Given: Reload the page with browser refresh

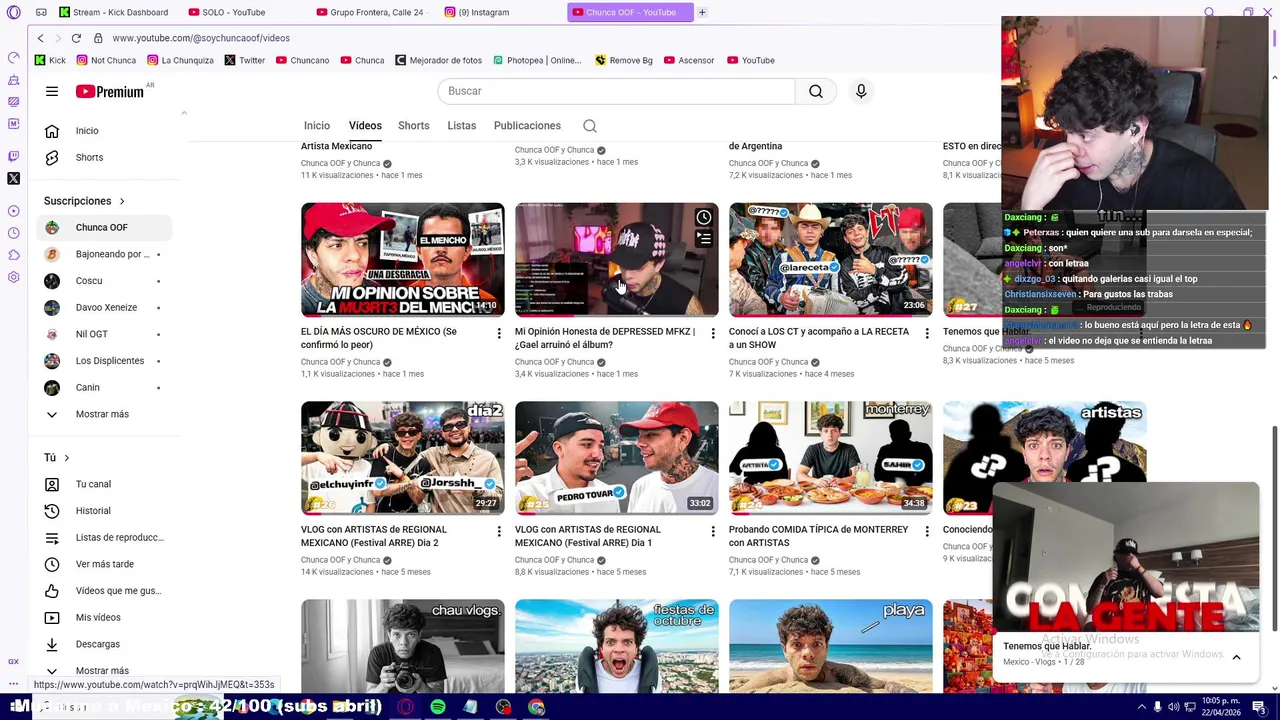Looking at the screenshot, I should pos(76,38).
